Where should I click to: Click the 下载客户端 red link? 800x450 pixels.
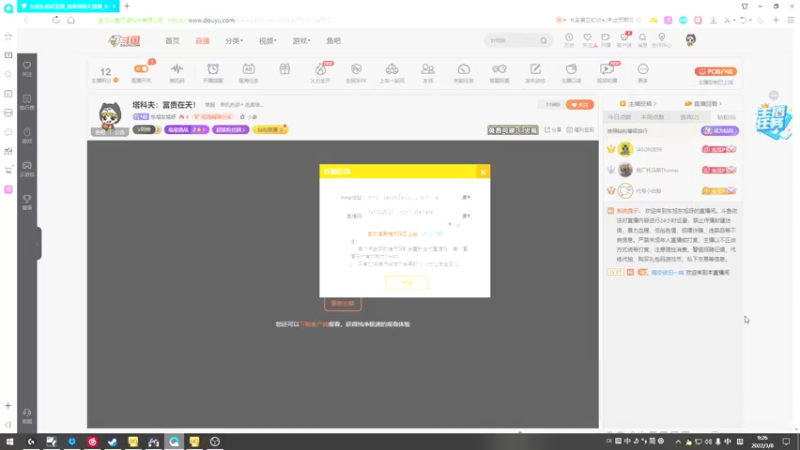pyautogui.click(x=314, y=324)
